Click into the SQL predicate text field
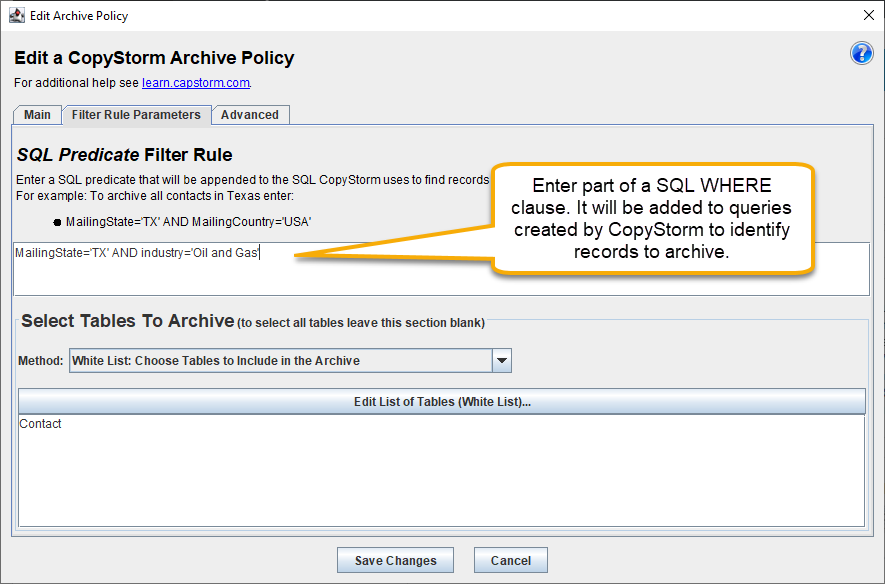Viewport: 885px width, 584px height. (441, 269)
